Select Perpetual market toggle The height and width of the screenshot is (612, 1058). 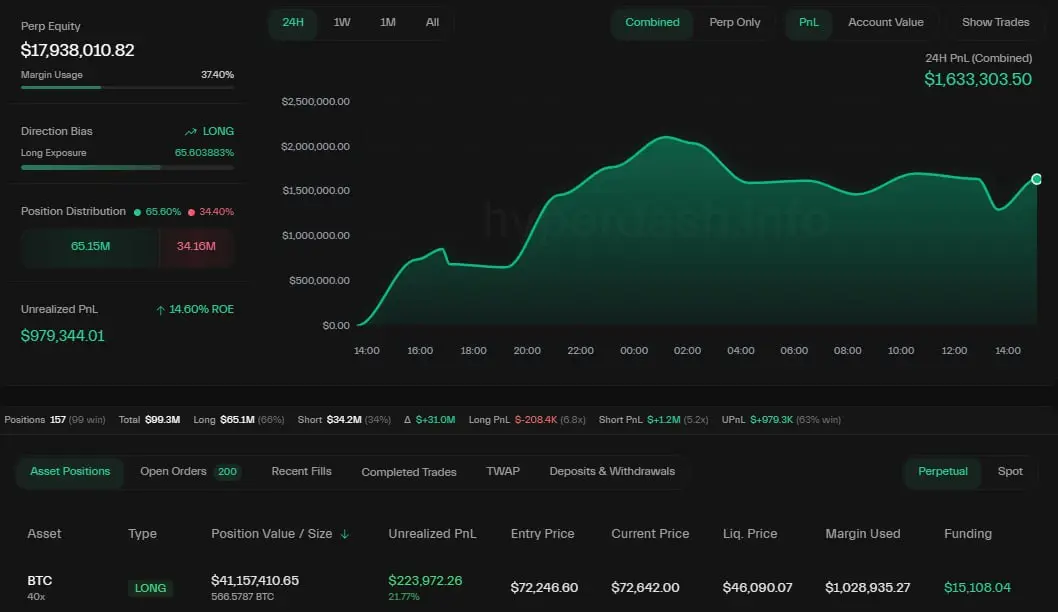943,471
